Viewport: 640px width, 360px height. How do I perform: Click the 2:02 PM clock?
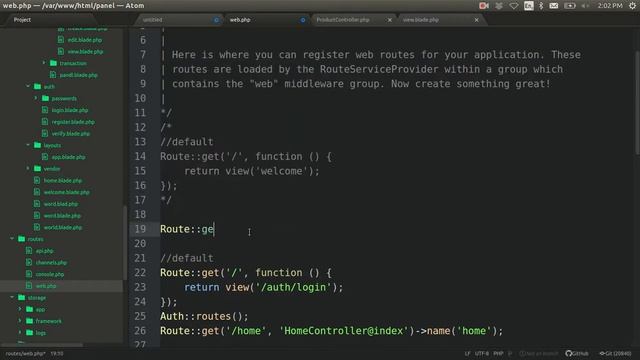pos(610,6)
